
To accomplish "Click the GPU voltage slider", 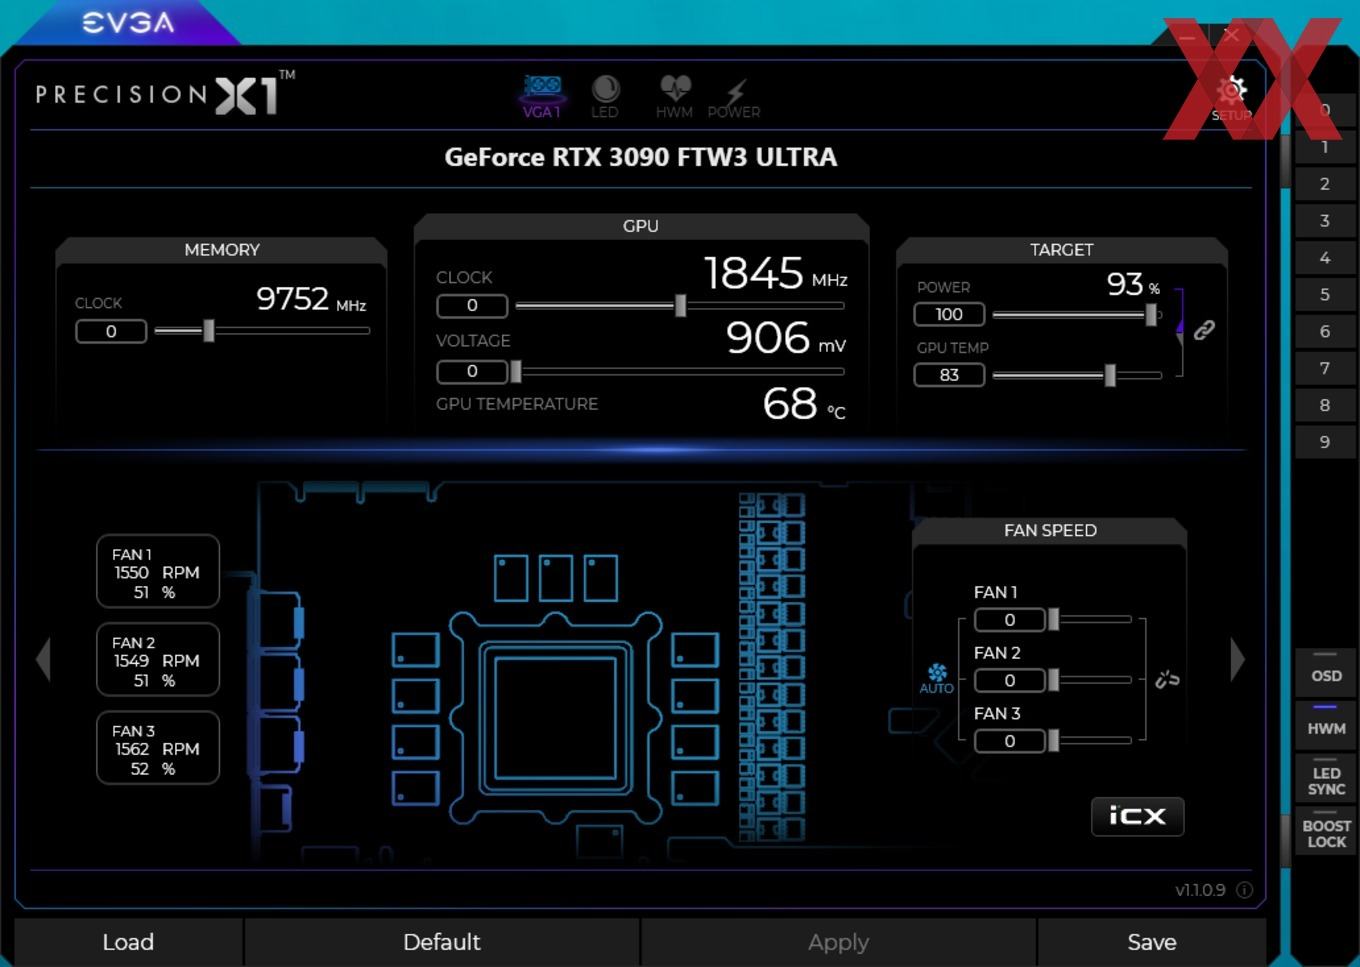I will coord(680,371).
